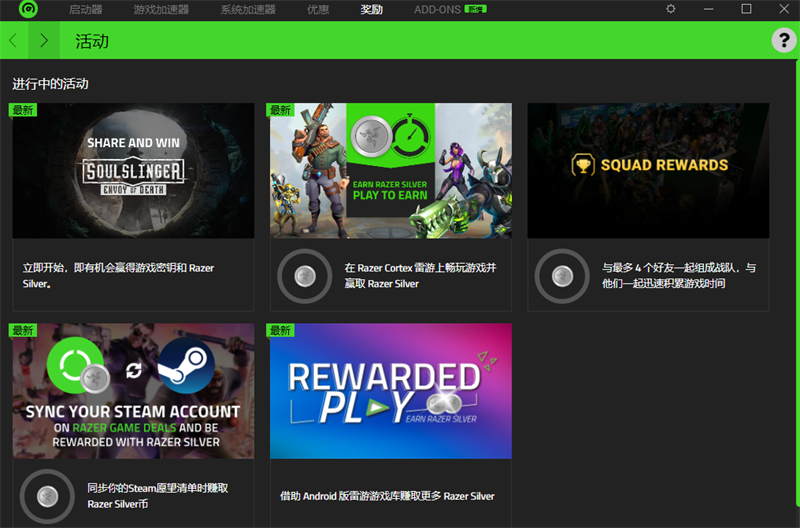Open the Rewarded Play banner
This screenshot has width=800, height=528.
click(391, 391)
